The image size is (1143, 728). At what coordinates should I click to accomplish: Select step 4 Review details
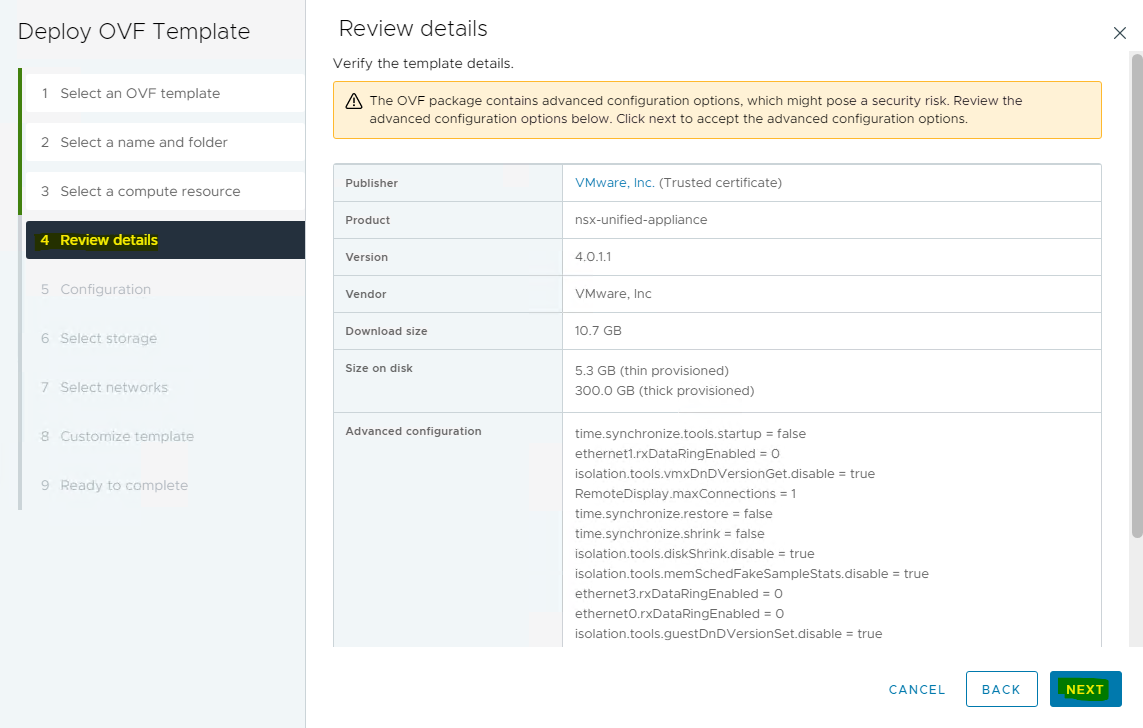pos(109,240)
